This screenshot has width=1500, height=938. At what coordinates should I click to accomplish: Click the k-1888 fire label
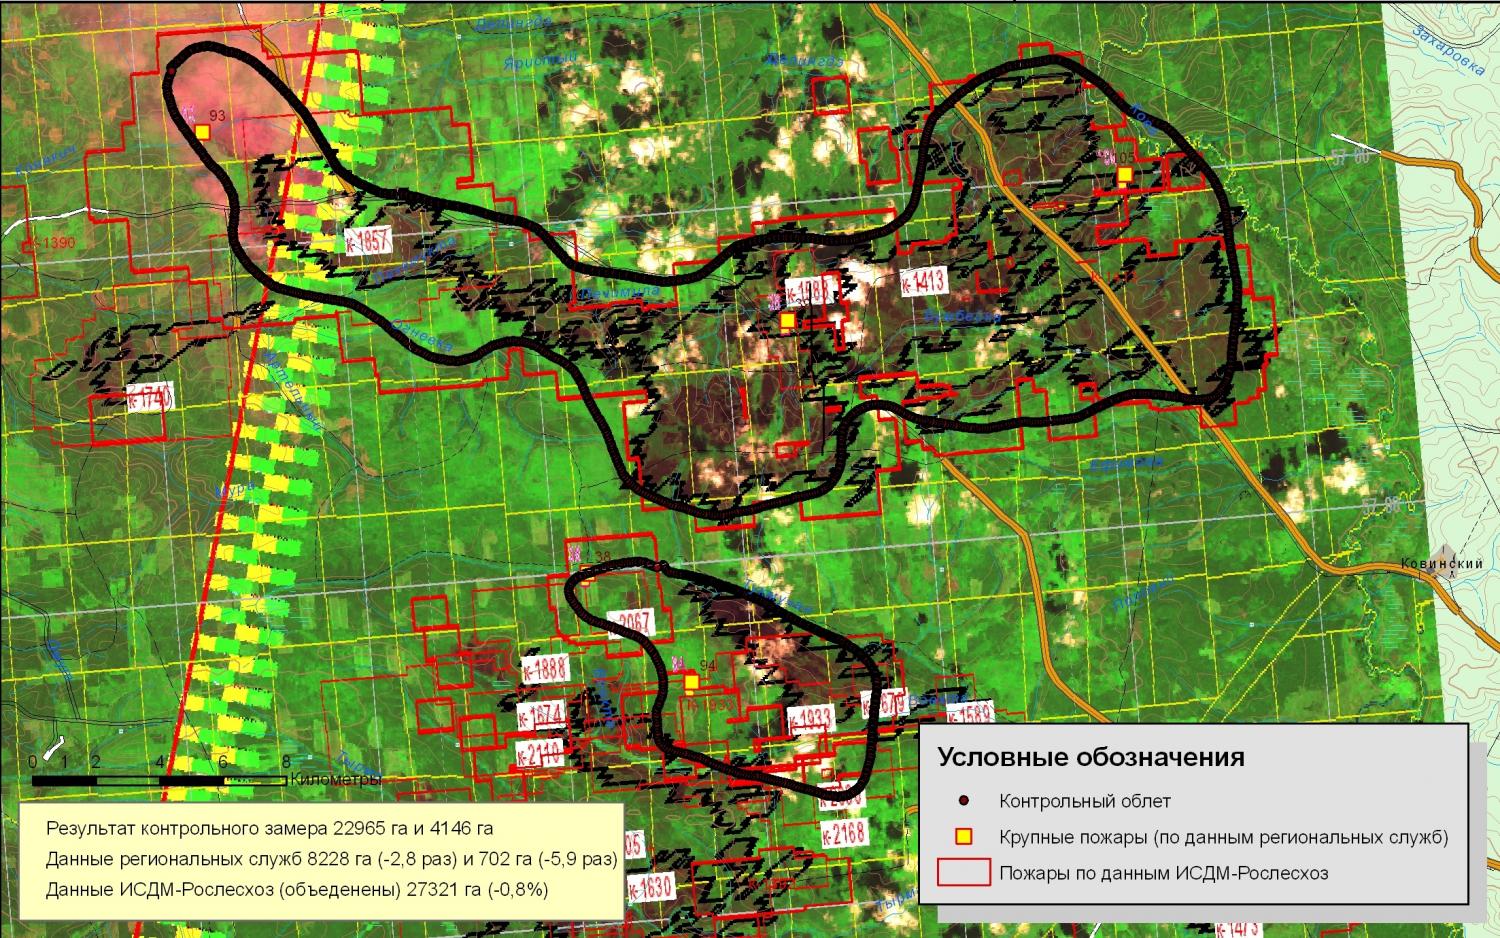(545, 668)
